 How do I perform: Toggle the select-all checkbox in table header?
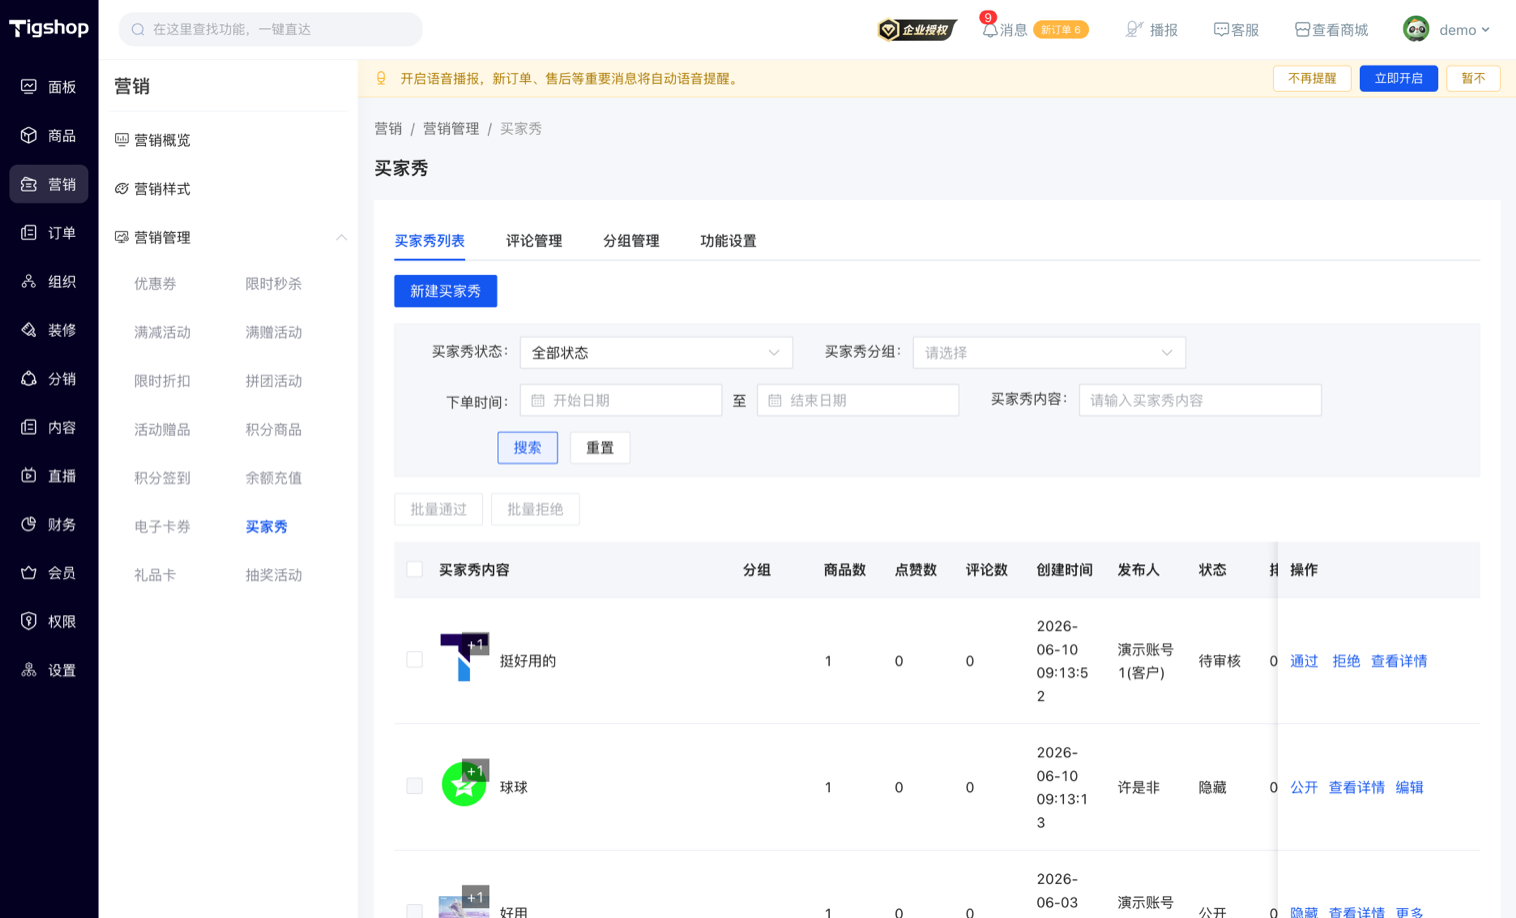[414, 570]
